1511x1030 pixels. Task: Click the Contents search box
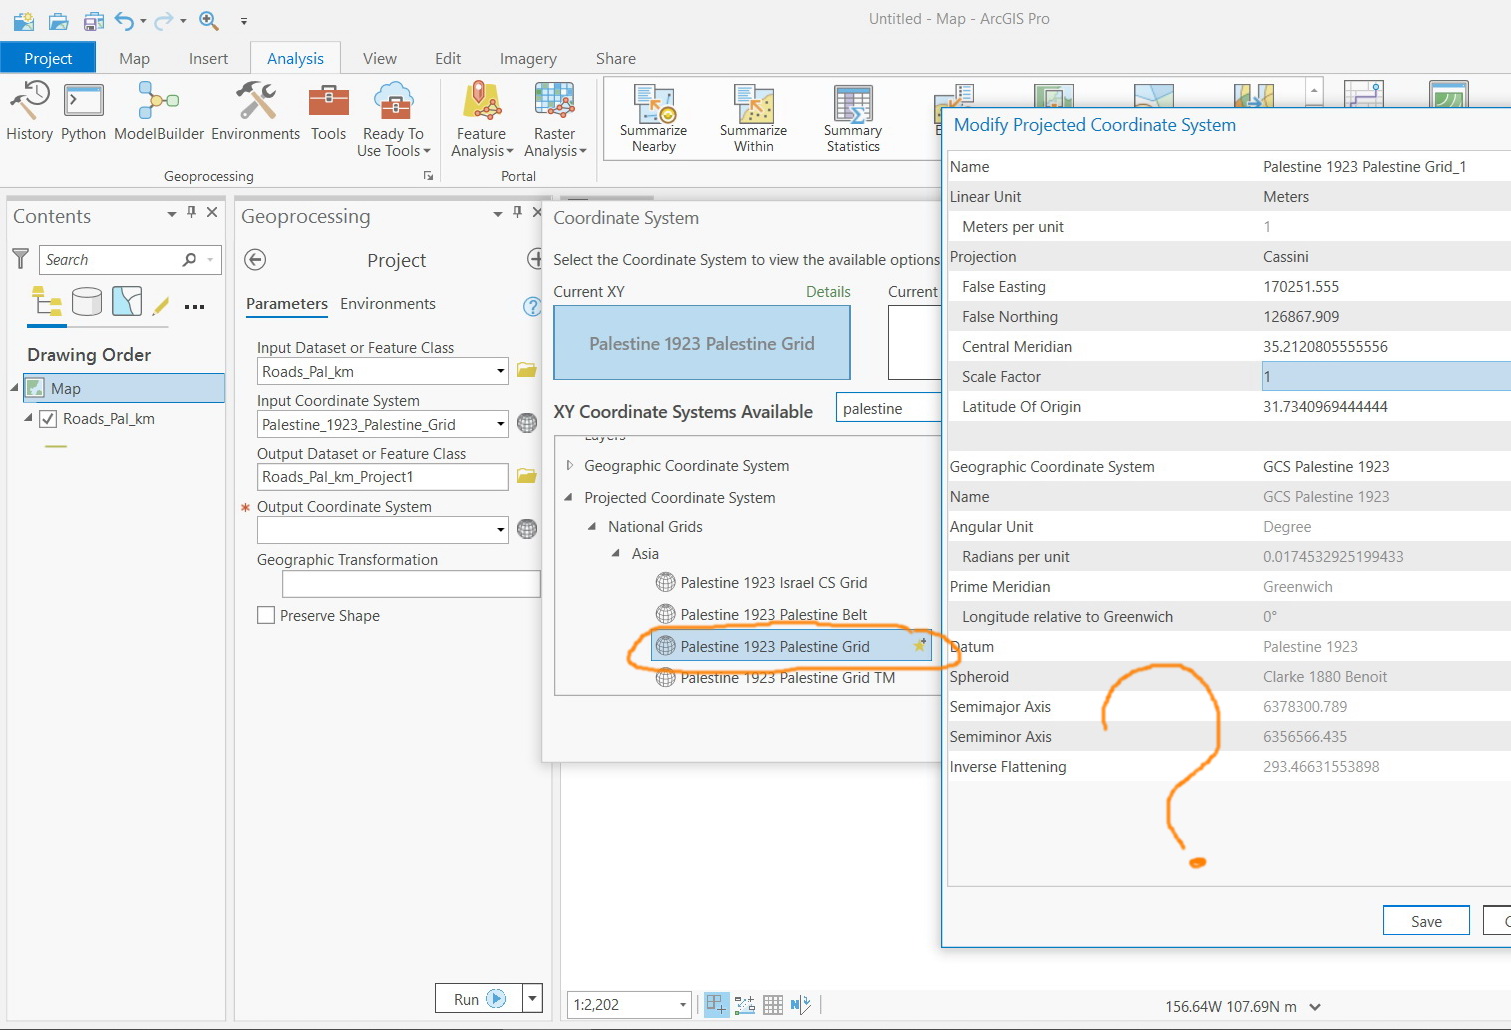(130, 260)
